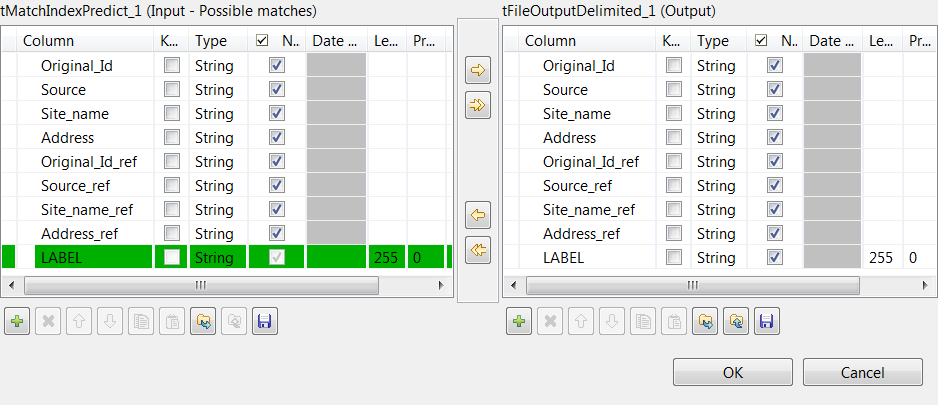
Task: Open Type cell for input Address row
Action: tap(218, 138)
